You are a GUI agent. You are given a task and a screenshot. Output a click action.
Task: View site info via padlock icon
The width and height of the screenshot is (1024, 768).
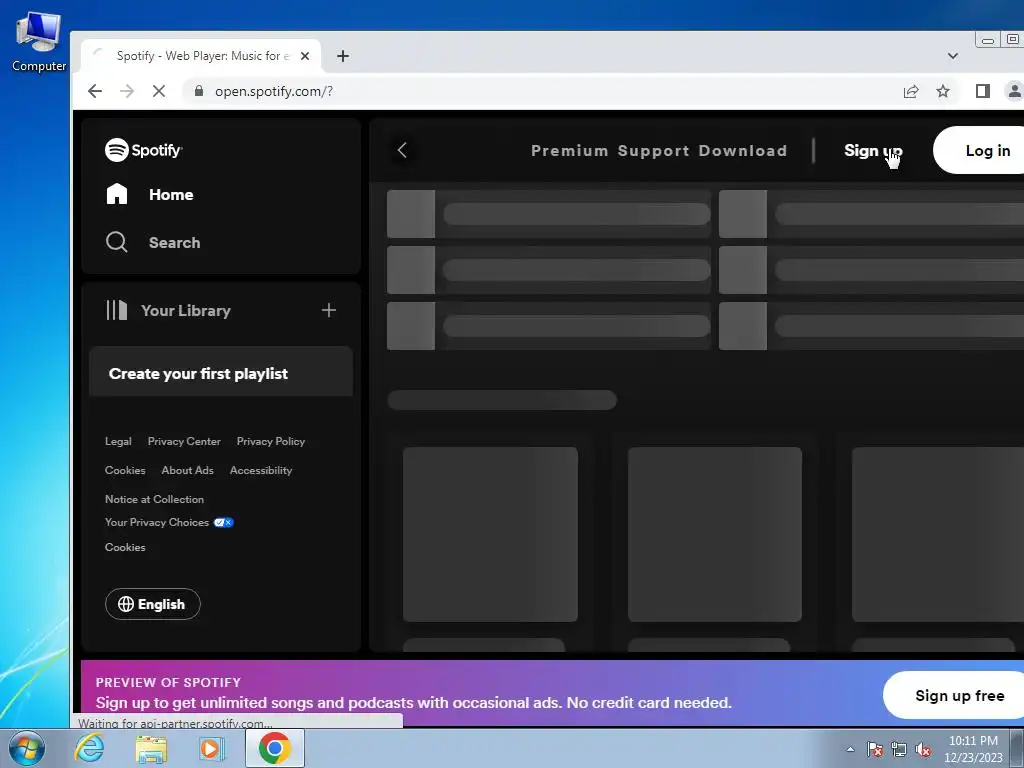pyautogui.click(x=199, y=91)
